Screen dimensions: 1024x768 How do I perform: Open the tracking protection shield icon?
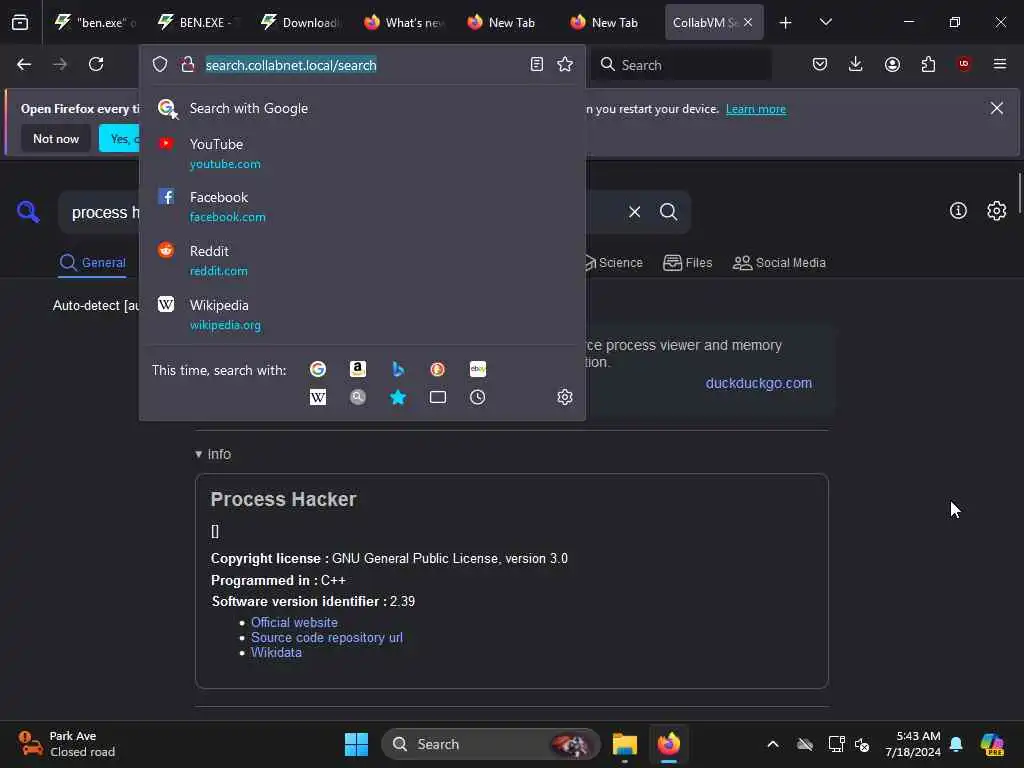[x=160, y=64]
